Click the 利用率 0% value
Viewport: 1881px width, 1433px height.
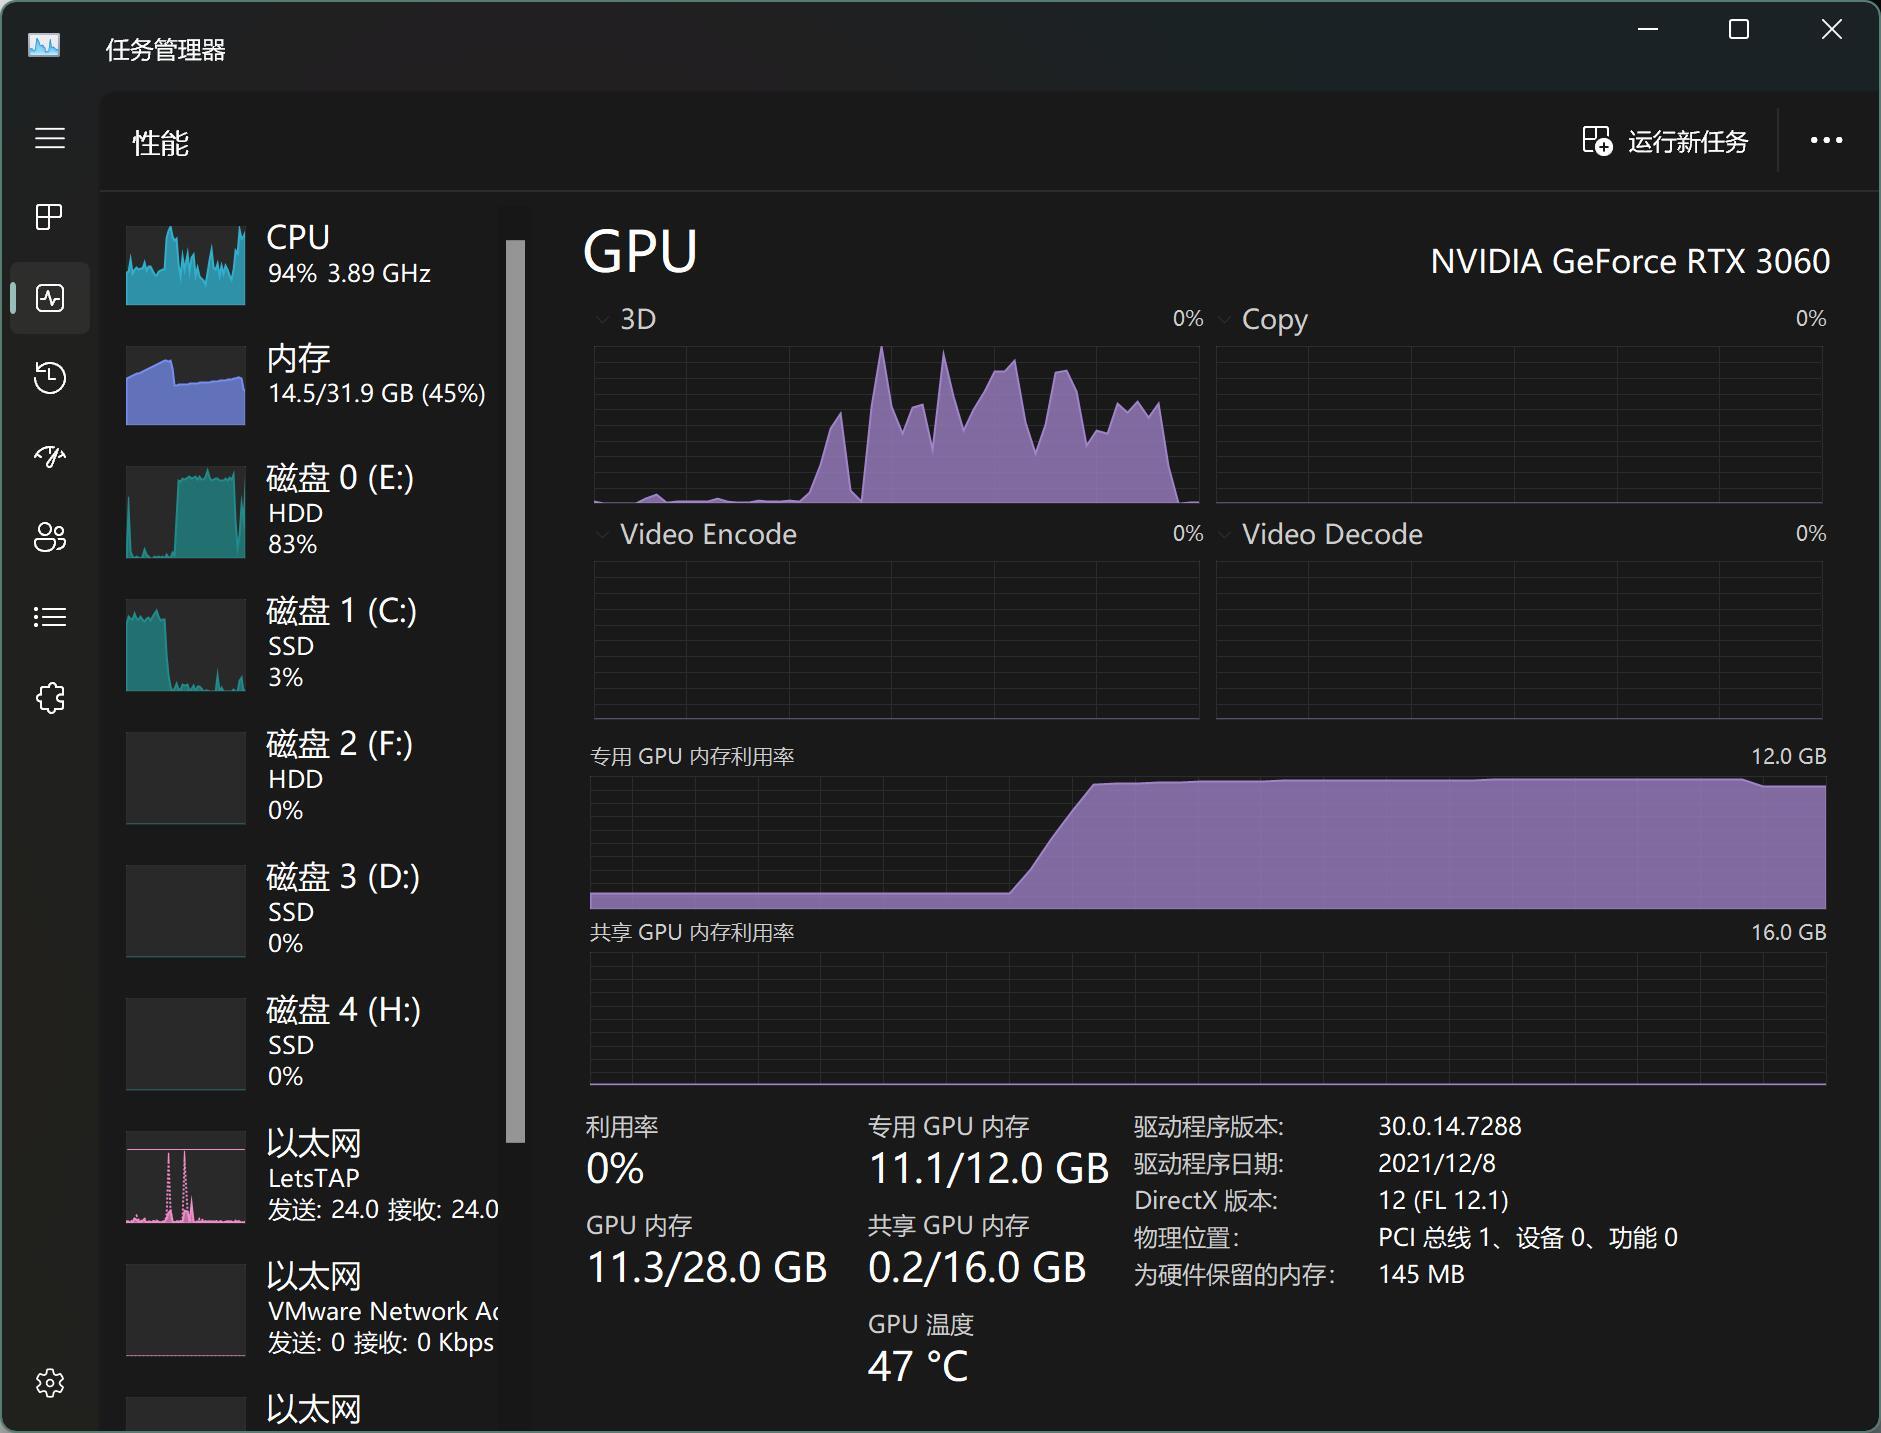tap(615, 1168)
